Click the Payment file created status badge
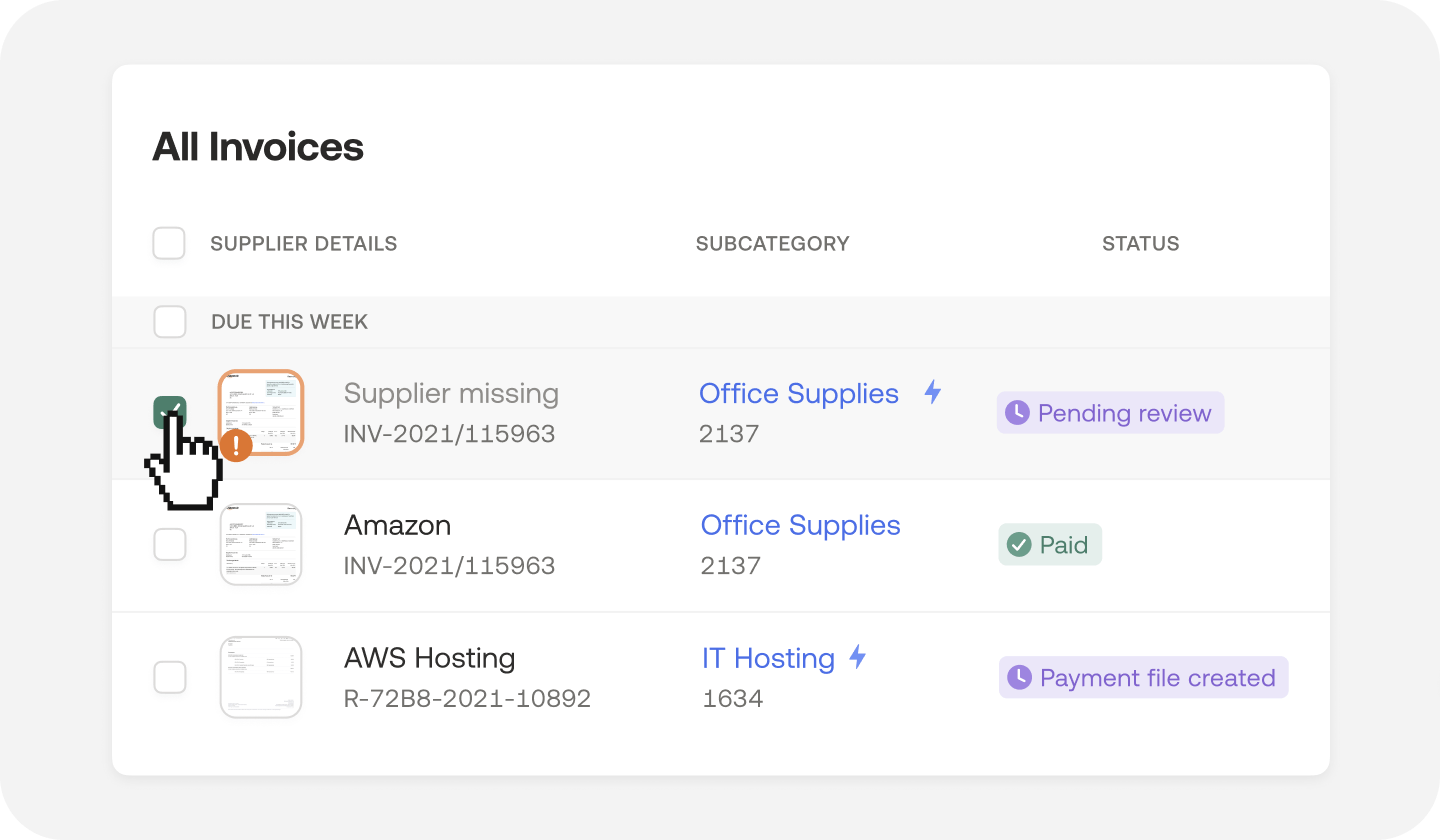Viewport: 1440px width, 840px height. [x=1143, y=678]
